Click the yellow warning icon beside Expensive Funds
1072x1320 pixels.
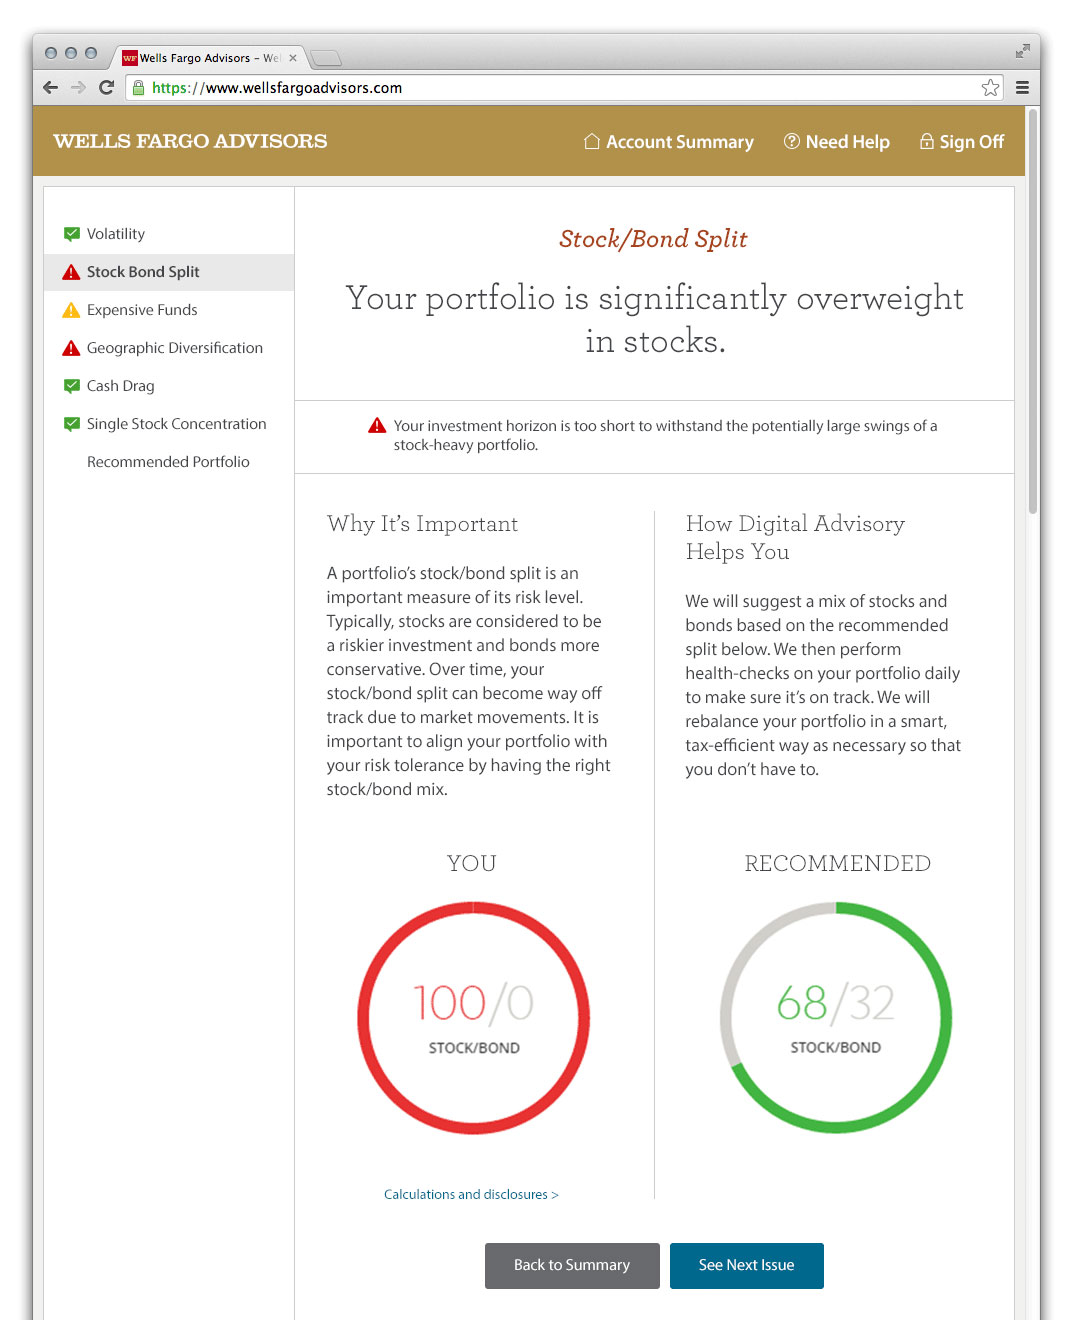pyautogui.click(x=71, y=310)
